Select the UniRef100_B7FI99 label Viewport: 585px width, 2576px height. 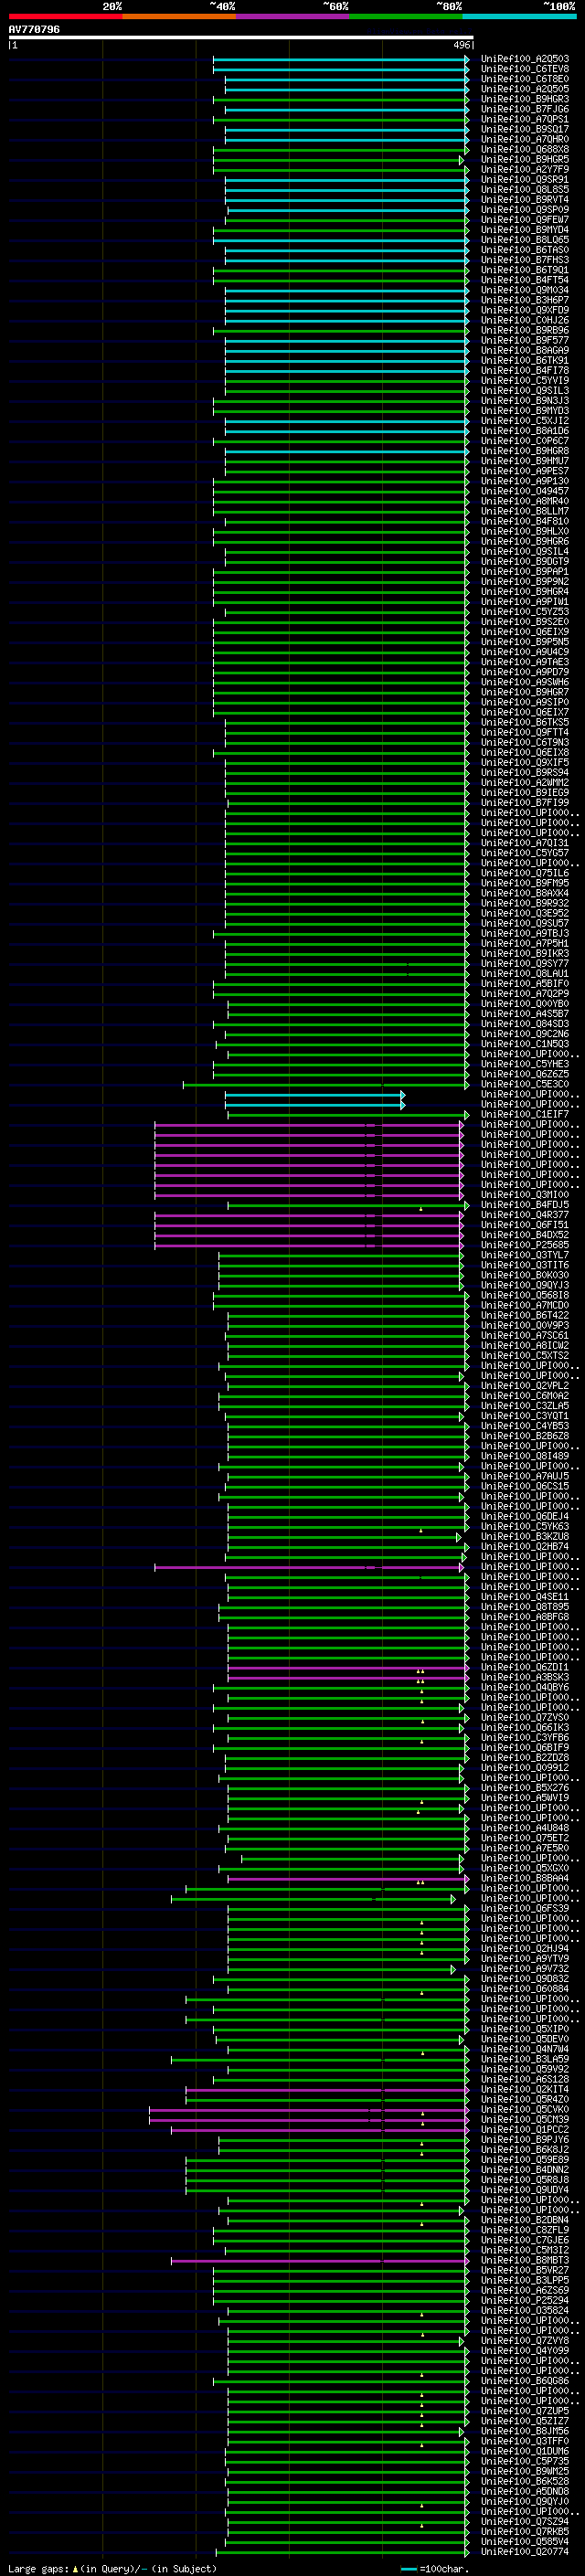pos(525,802)
